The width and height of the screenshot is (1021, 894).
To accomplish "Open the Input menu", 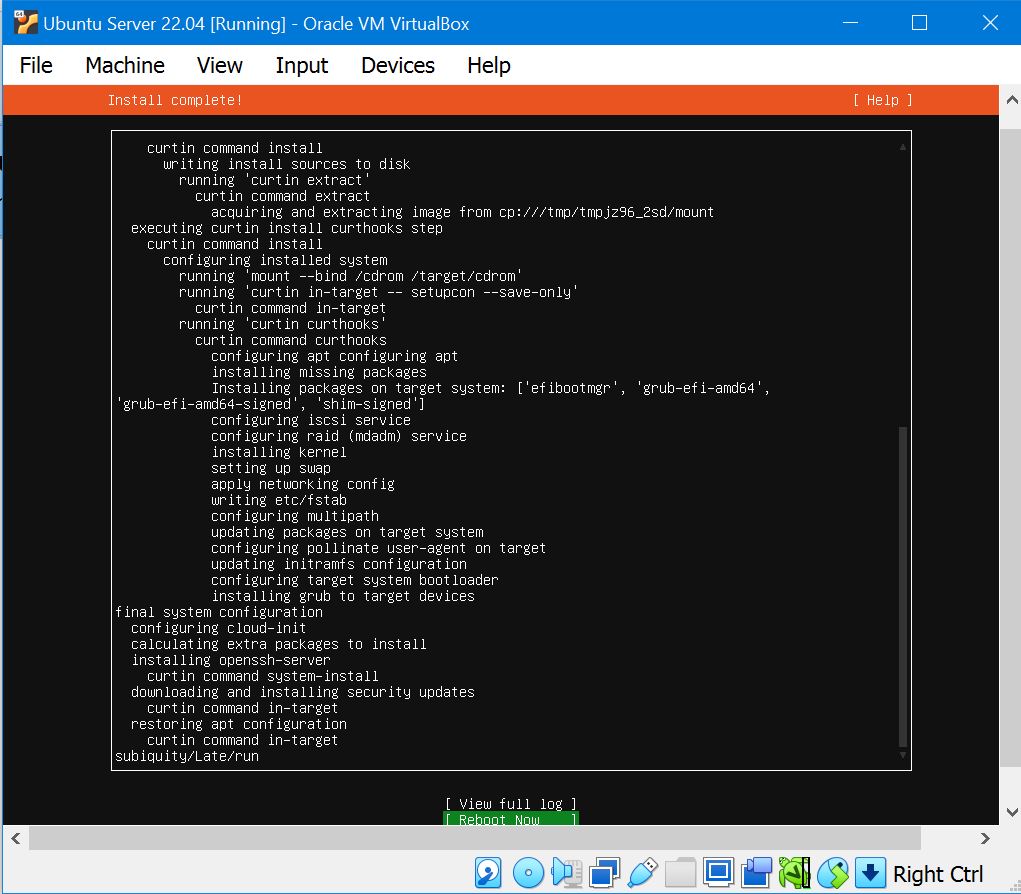I will tap(301, 65).
